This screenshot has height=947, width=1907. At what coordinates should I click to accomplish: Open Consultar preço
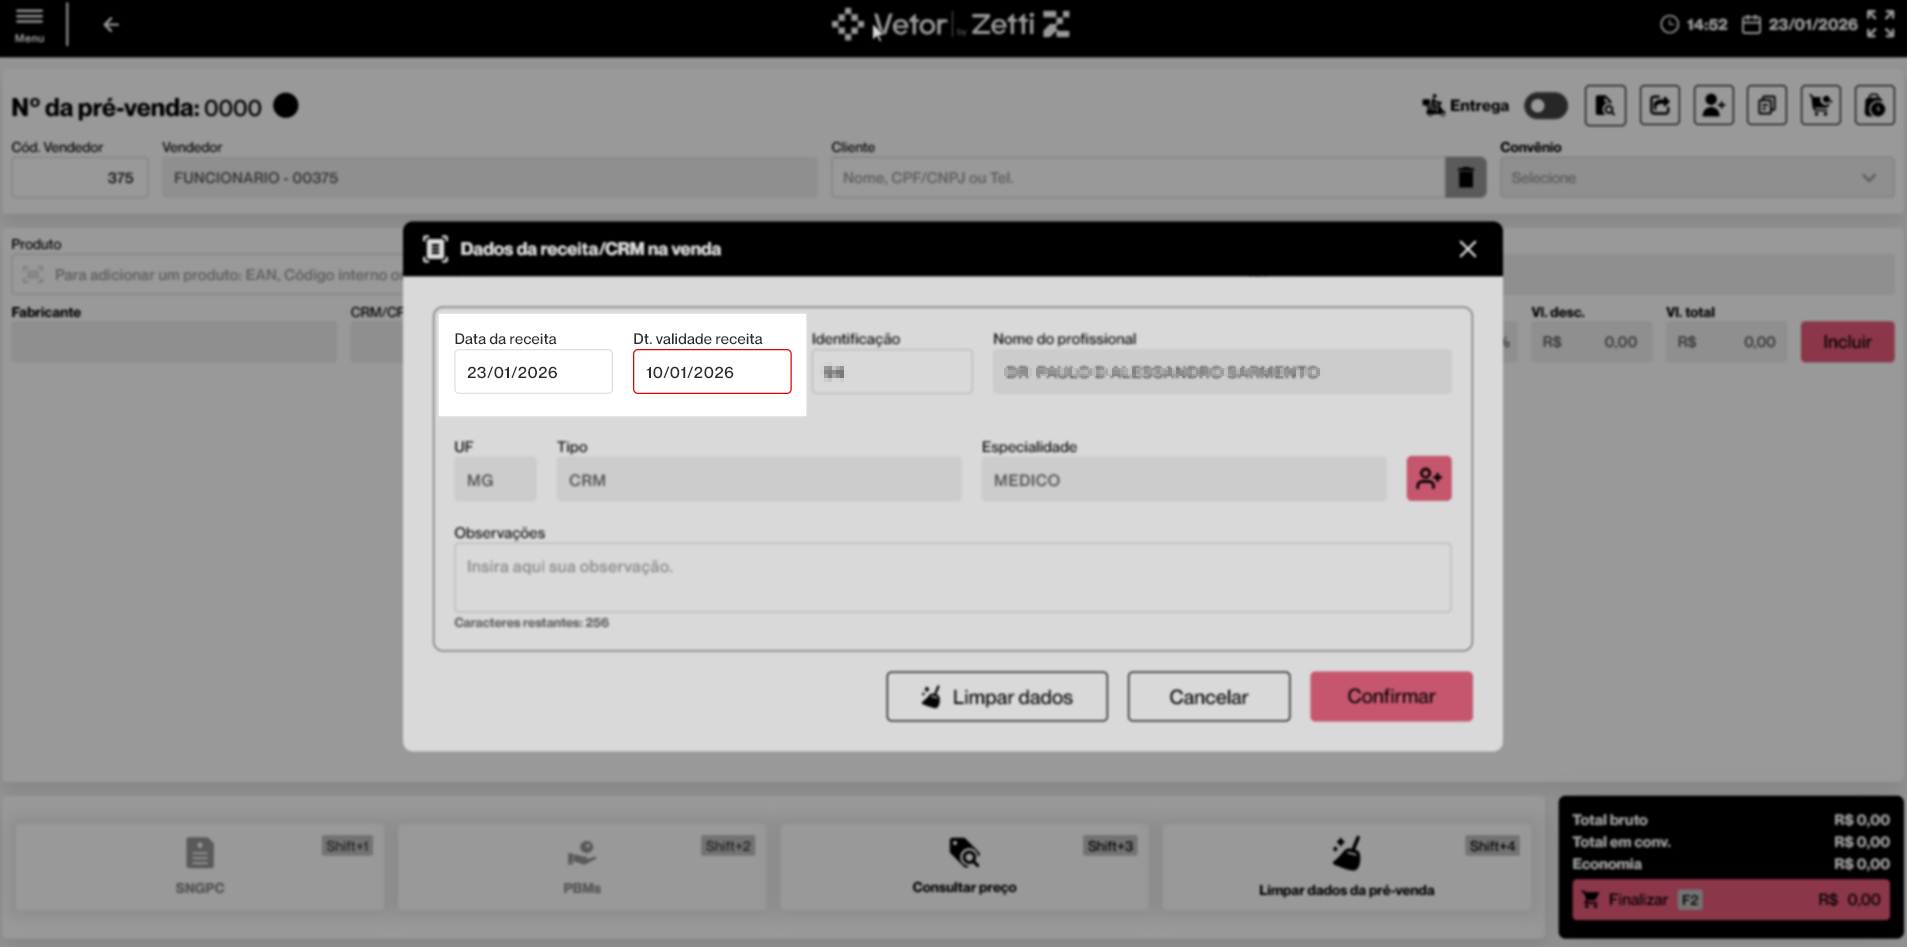(964, 866)
